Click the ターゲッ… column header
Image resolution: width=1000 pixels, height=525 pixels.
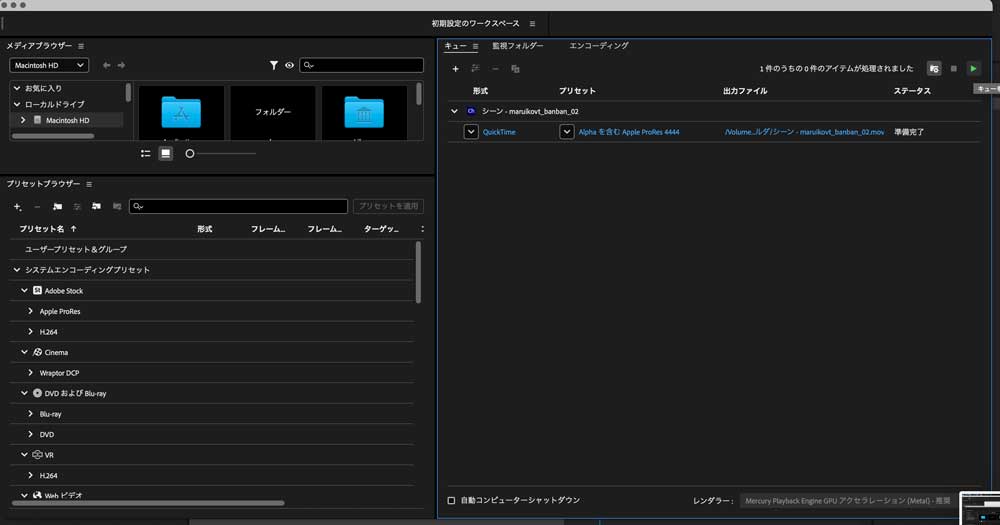(381, 229)
